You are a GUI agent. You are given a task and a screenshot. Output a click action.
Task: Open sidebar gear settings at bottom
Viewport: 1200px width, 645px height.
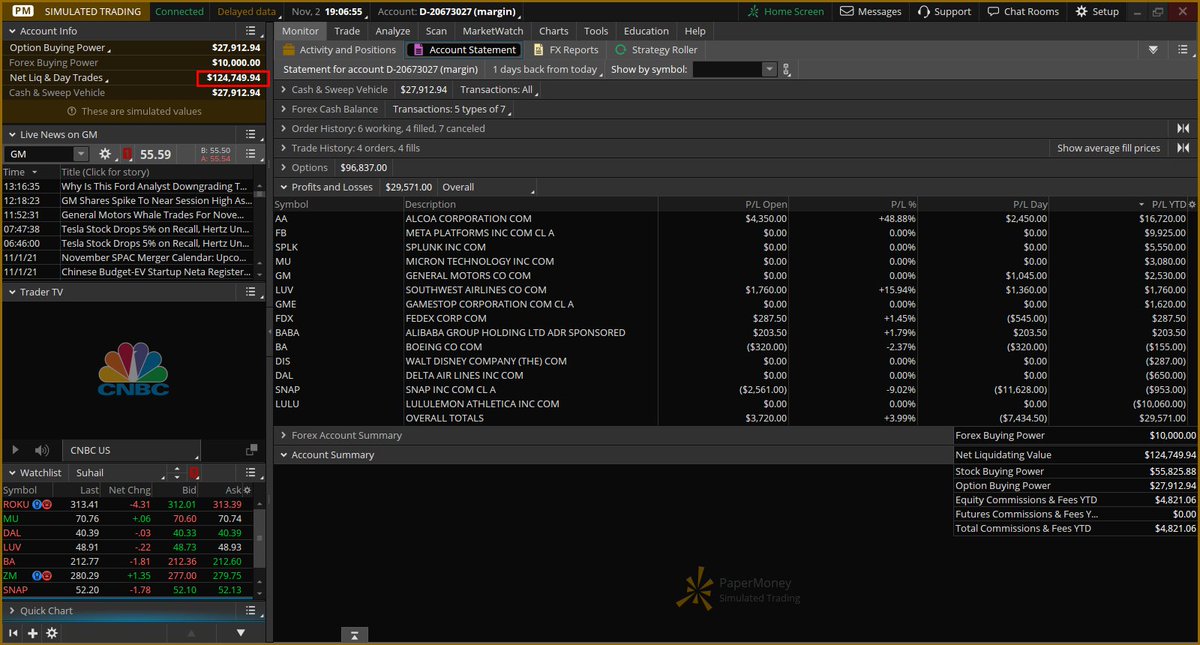pyautogui.click(x=52, y=633)
